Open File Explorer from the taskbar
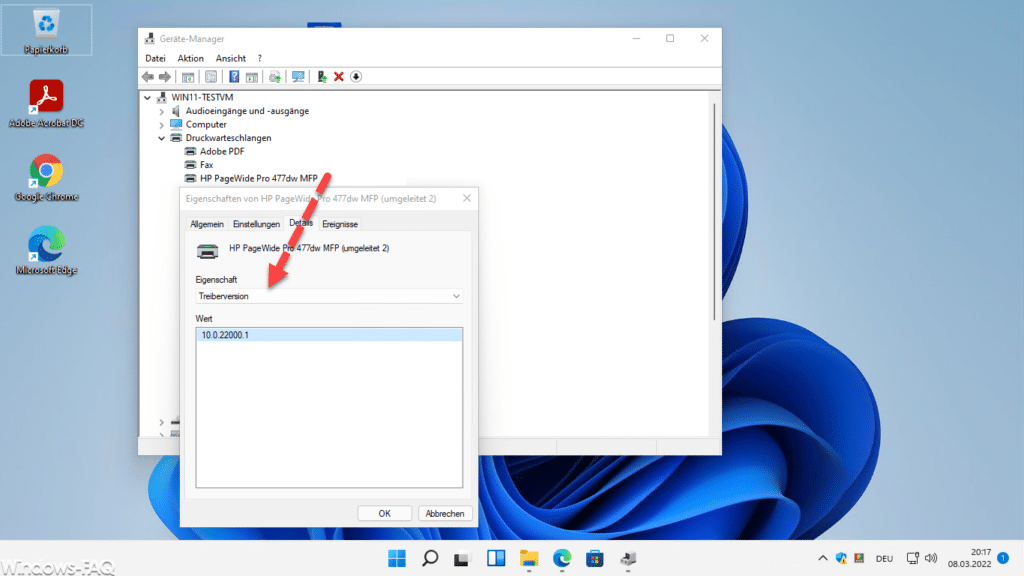The height and width of the screenshot is (576, 1024). [x=529, y=558]
